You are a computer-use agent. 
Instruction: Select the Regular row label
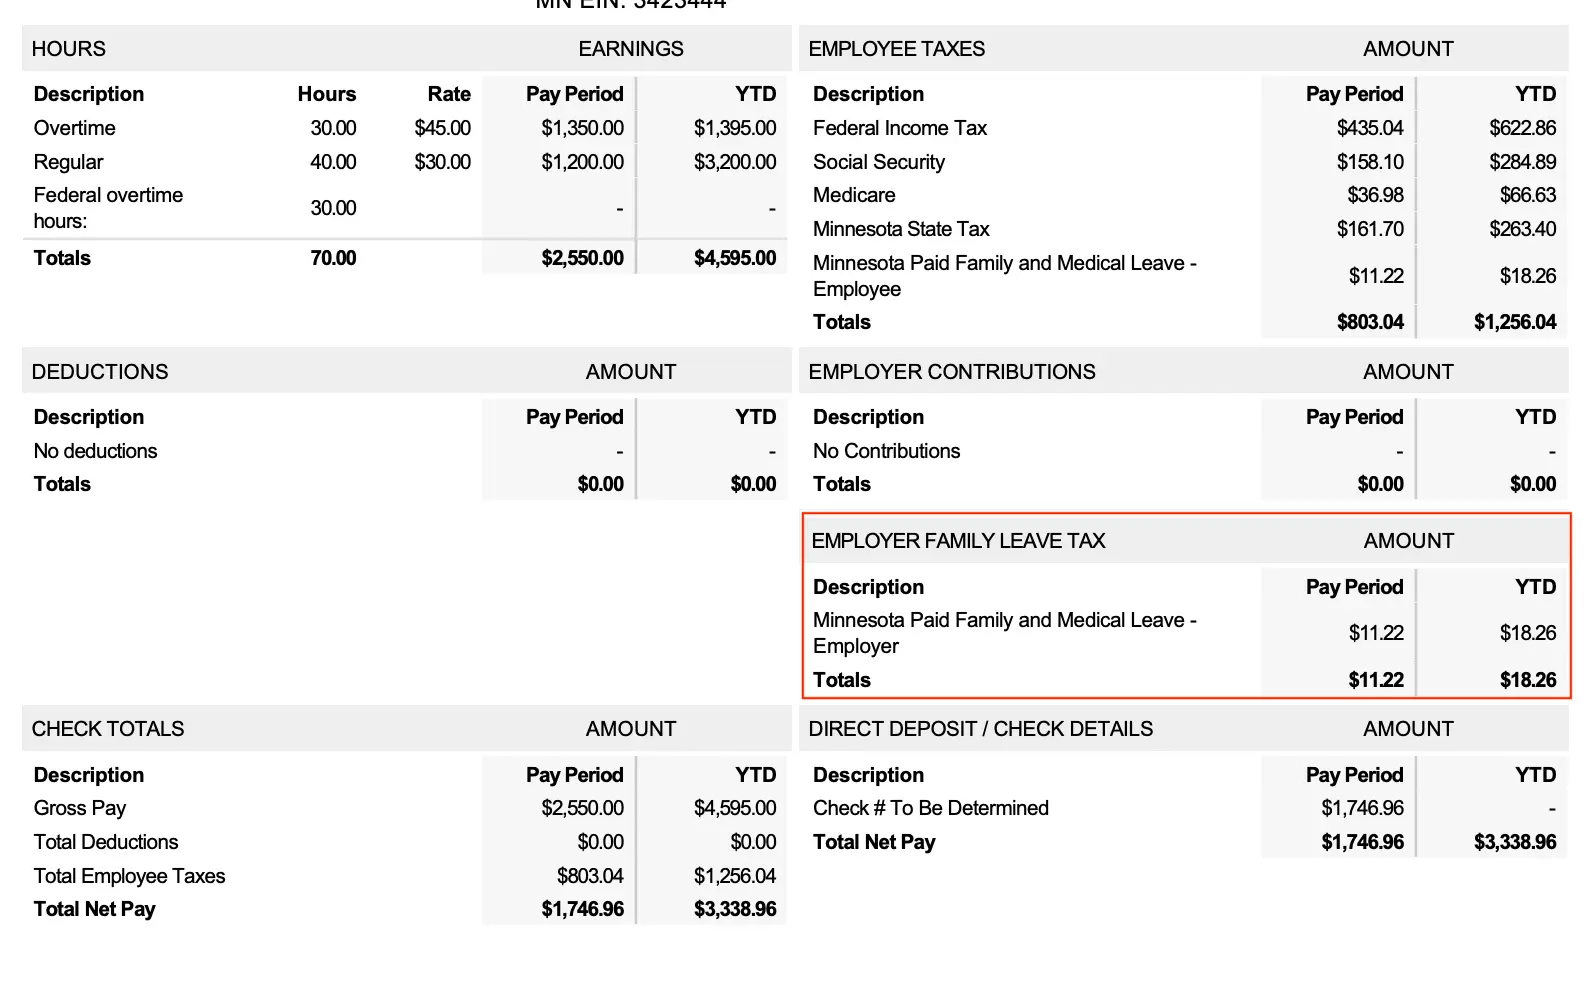(x=68, y=162)
